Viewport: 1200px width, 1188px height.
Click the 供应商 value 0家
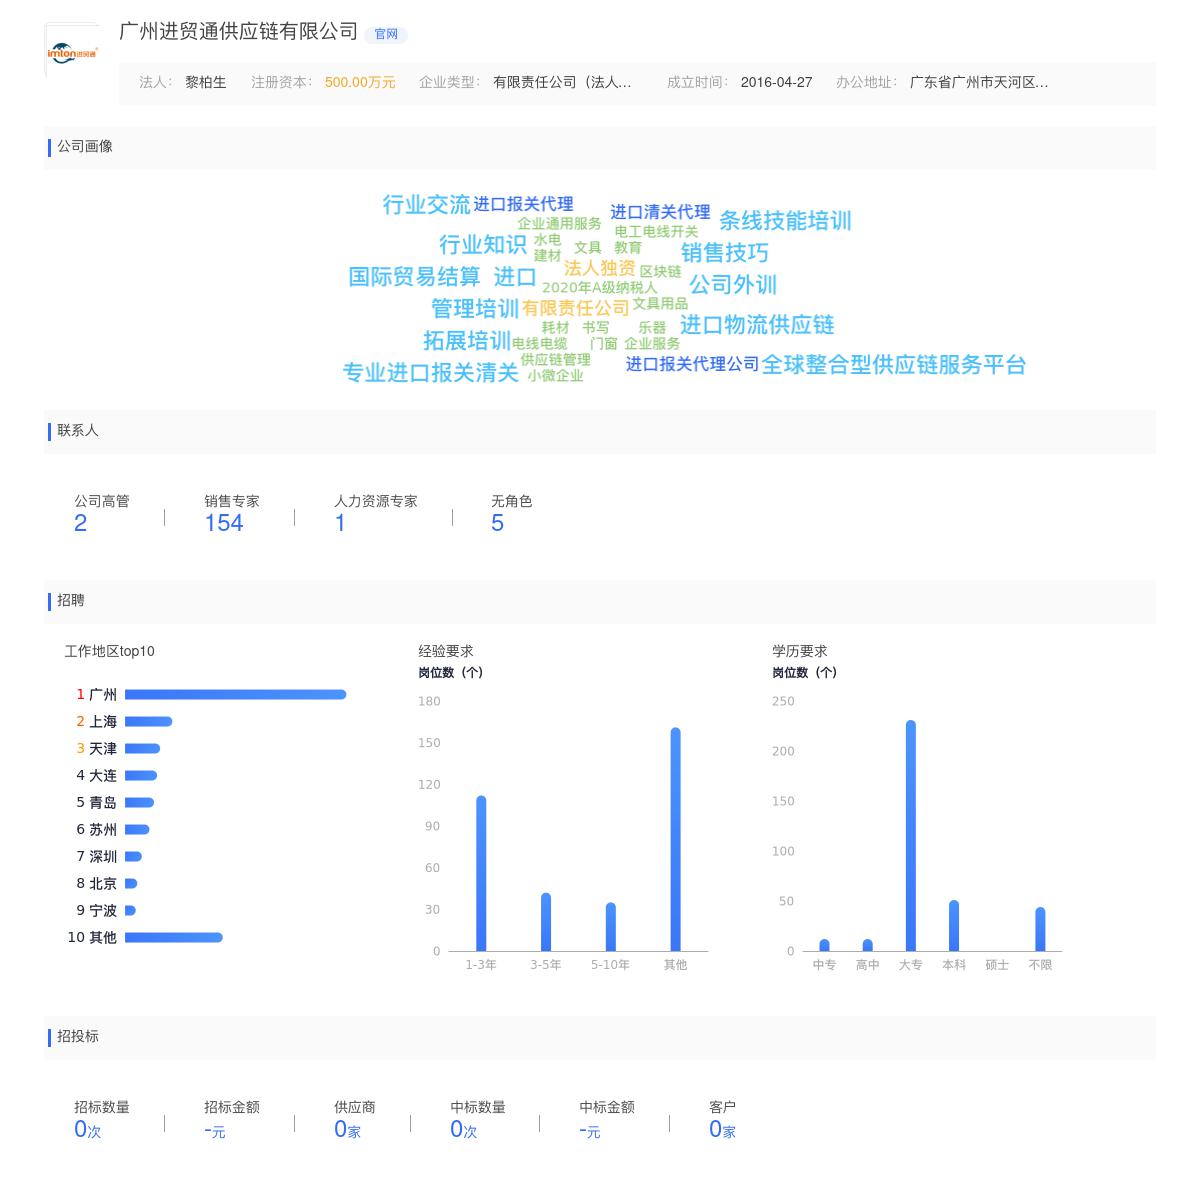coord(347,1130)
